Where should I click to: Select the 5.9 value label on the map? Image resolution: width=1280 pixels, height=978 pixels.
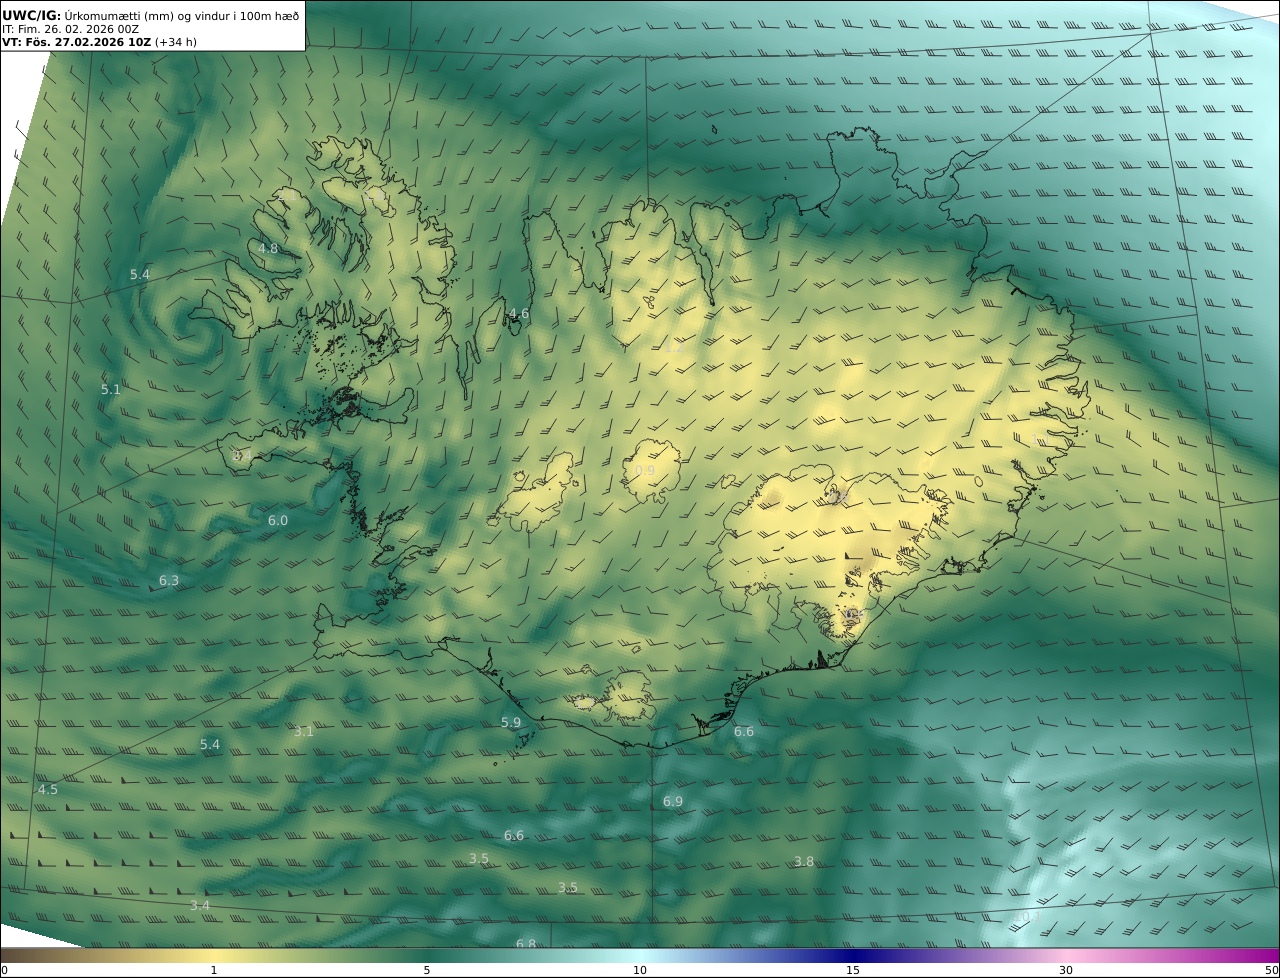tap(511, 722)
